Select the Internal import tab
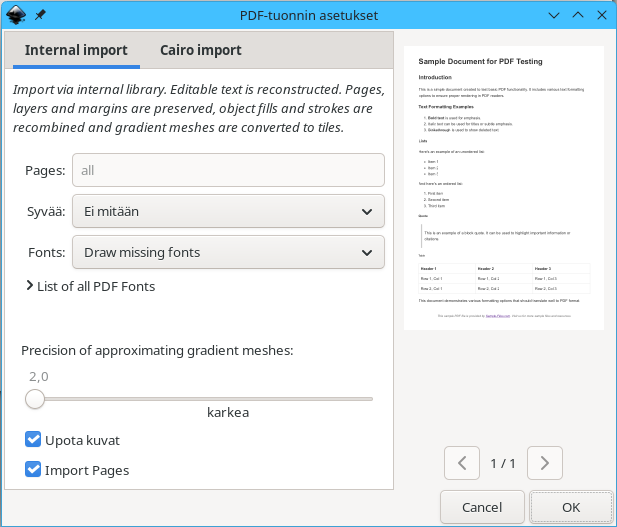The image size is (617, 527). [76, 50]
